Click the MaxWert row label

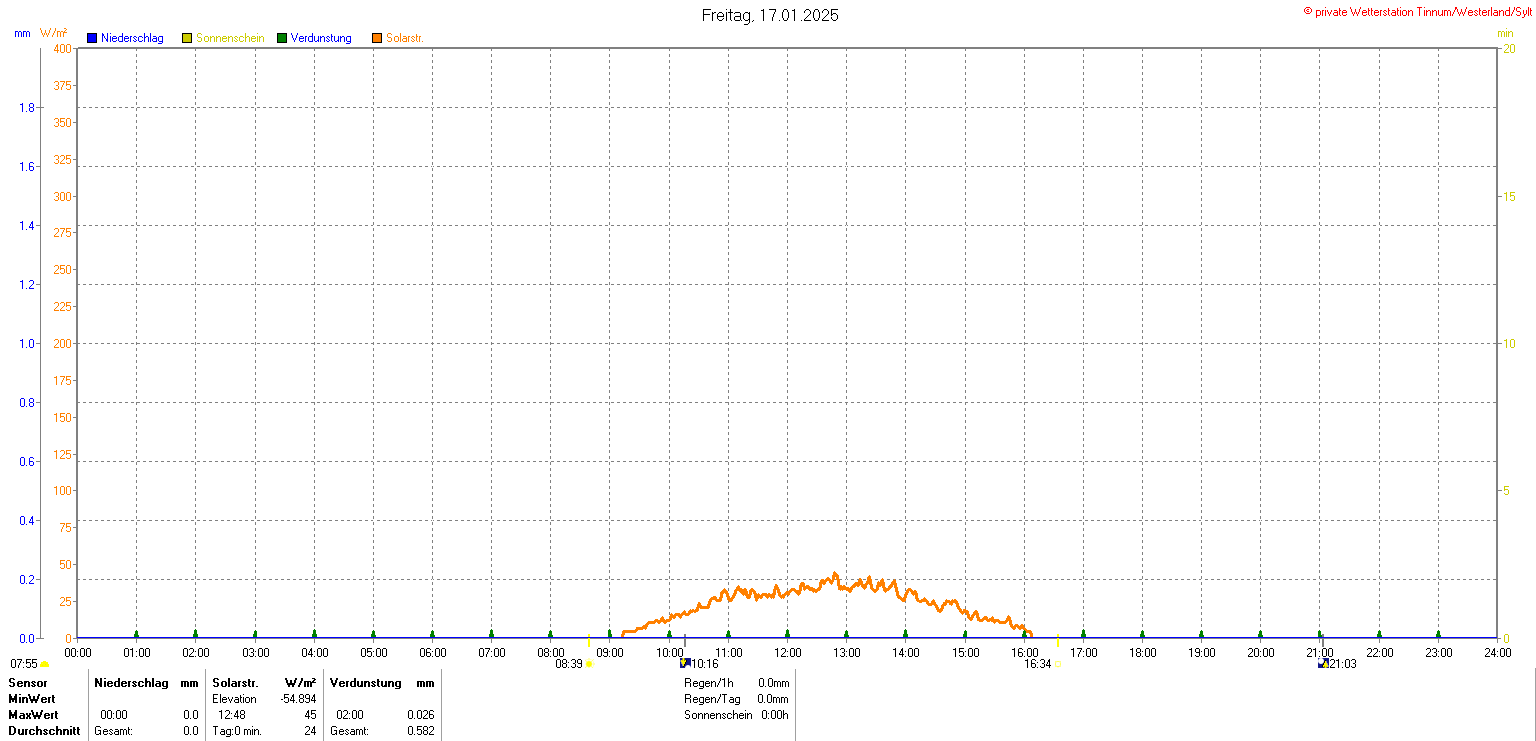32,715
